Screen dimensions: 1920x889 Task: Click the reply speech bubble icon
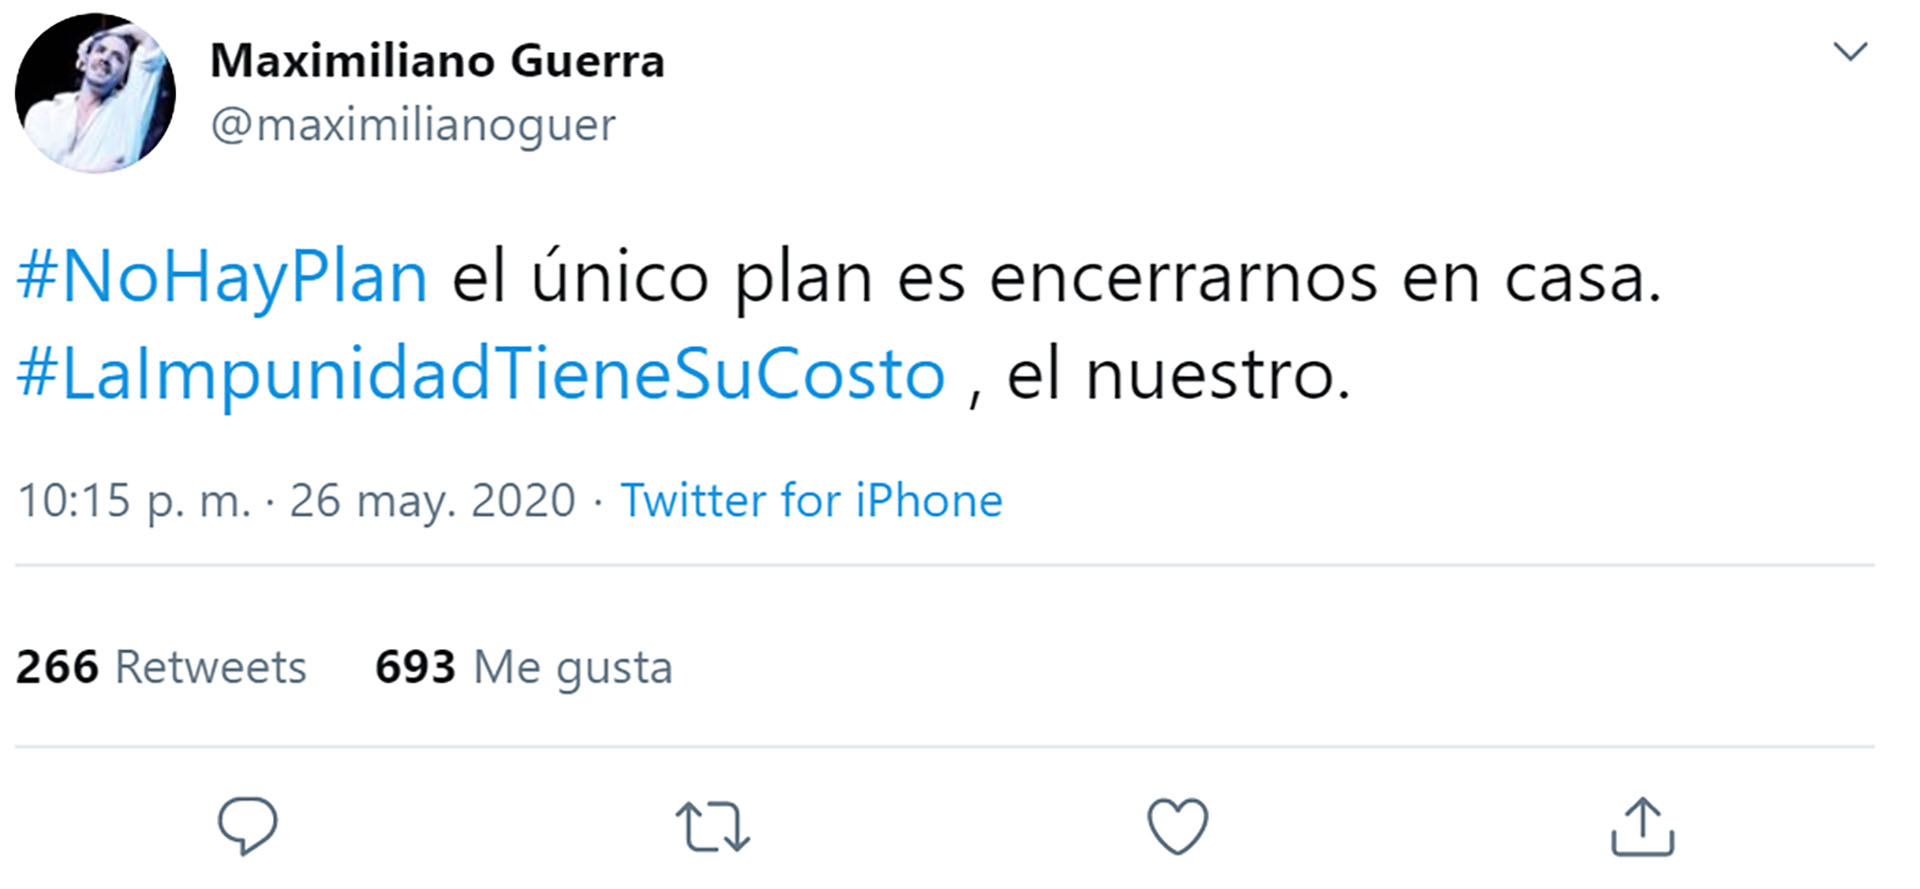pyautogui.click(x=247, y=826)
